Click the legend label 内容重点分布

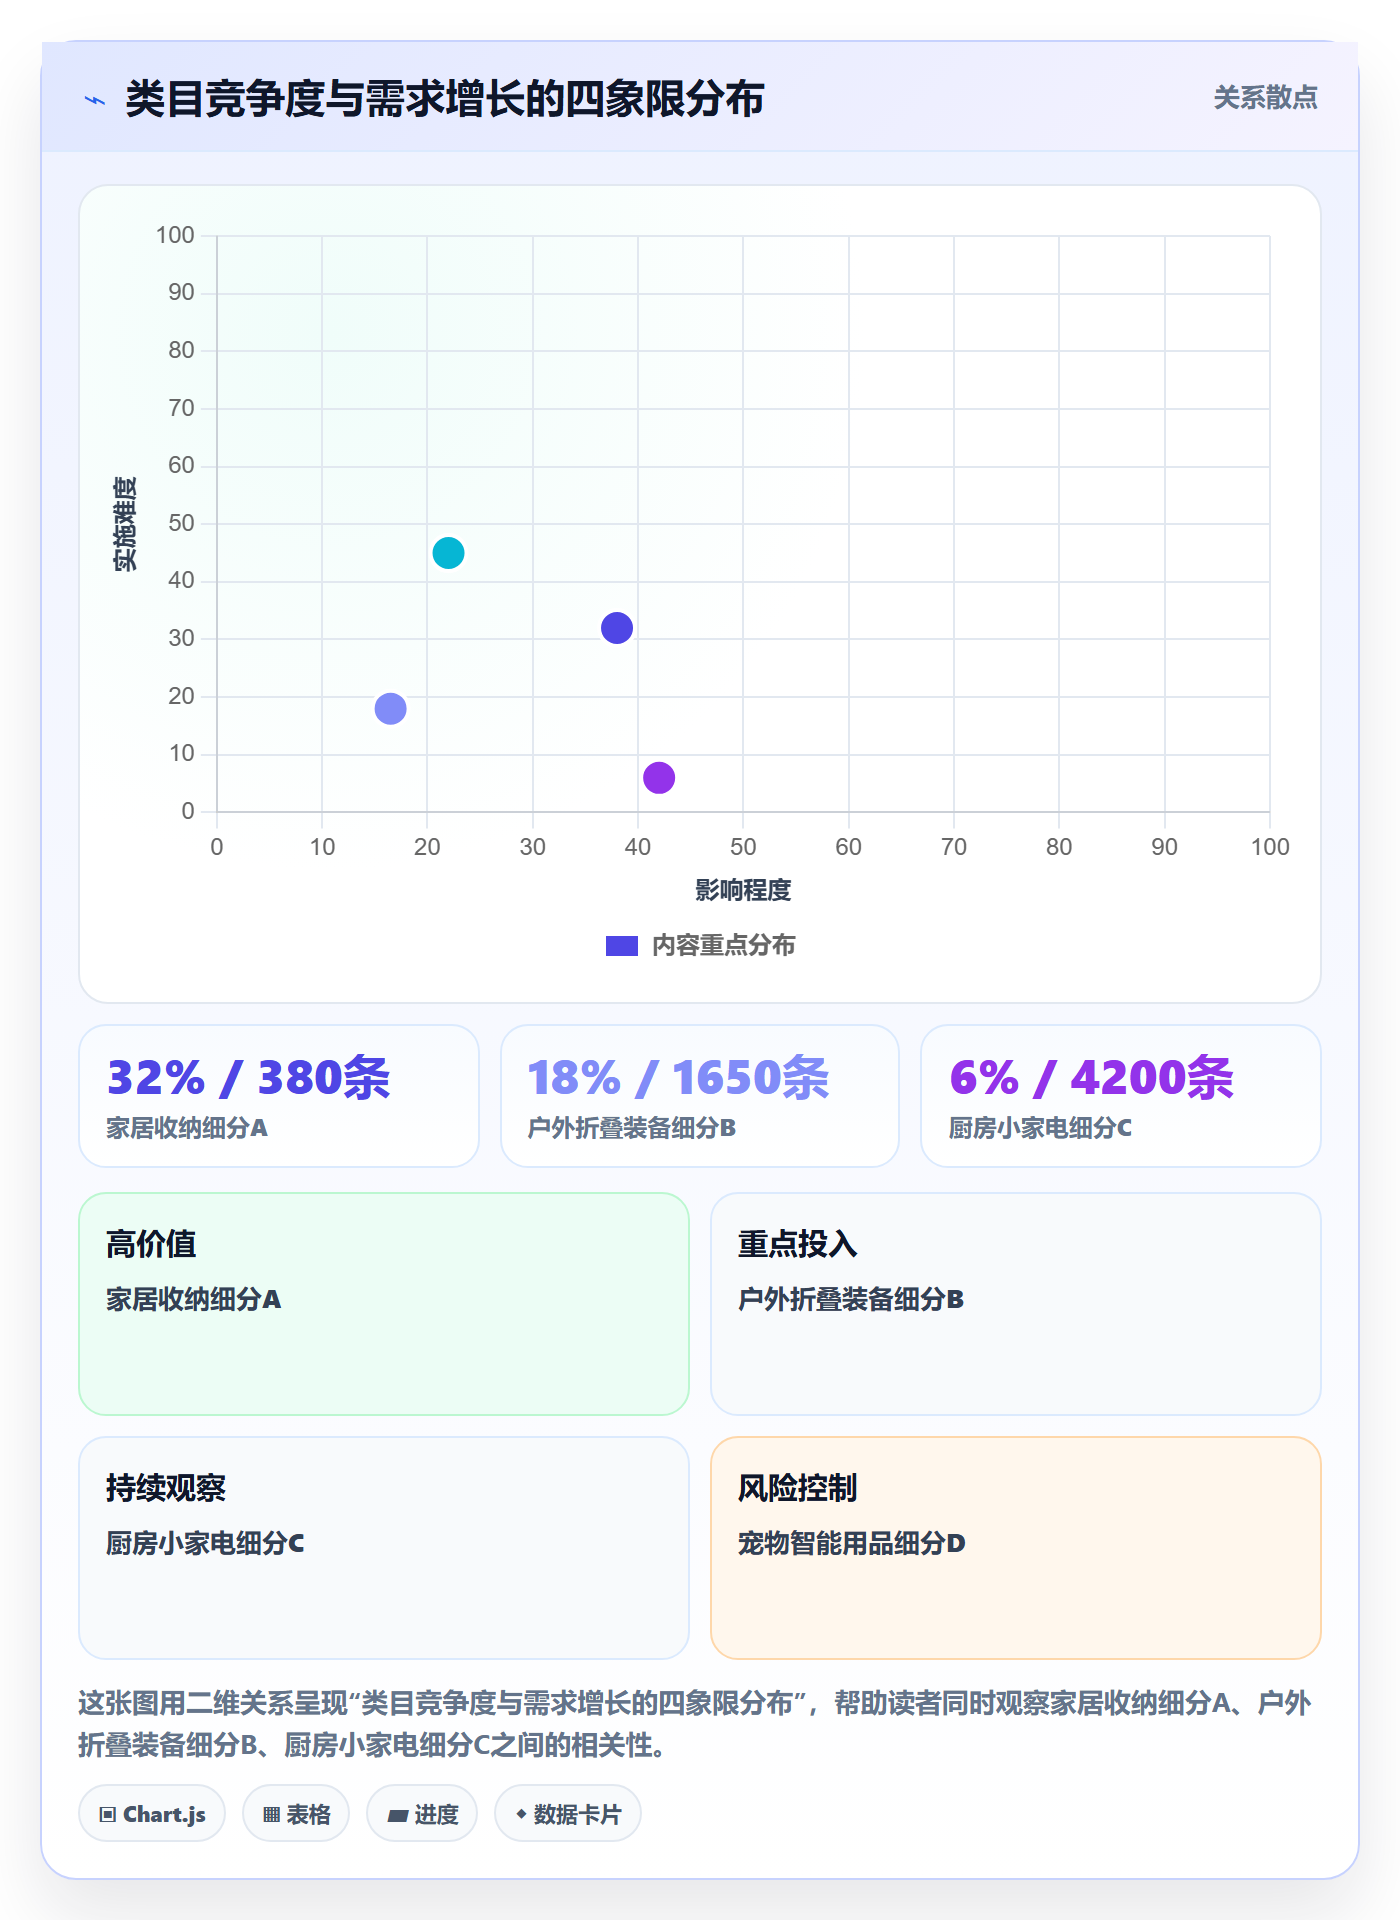point(724,946)
